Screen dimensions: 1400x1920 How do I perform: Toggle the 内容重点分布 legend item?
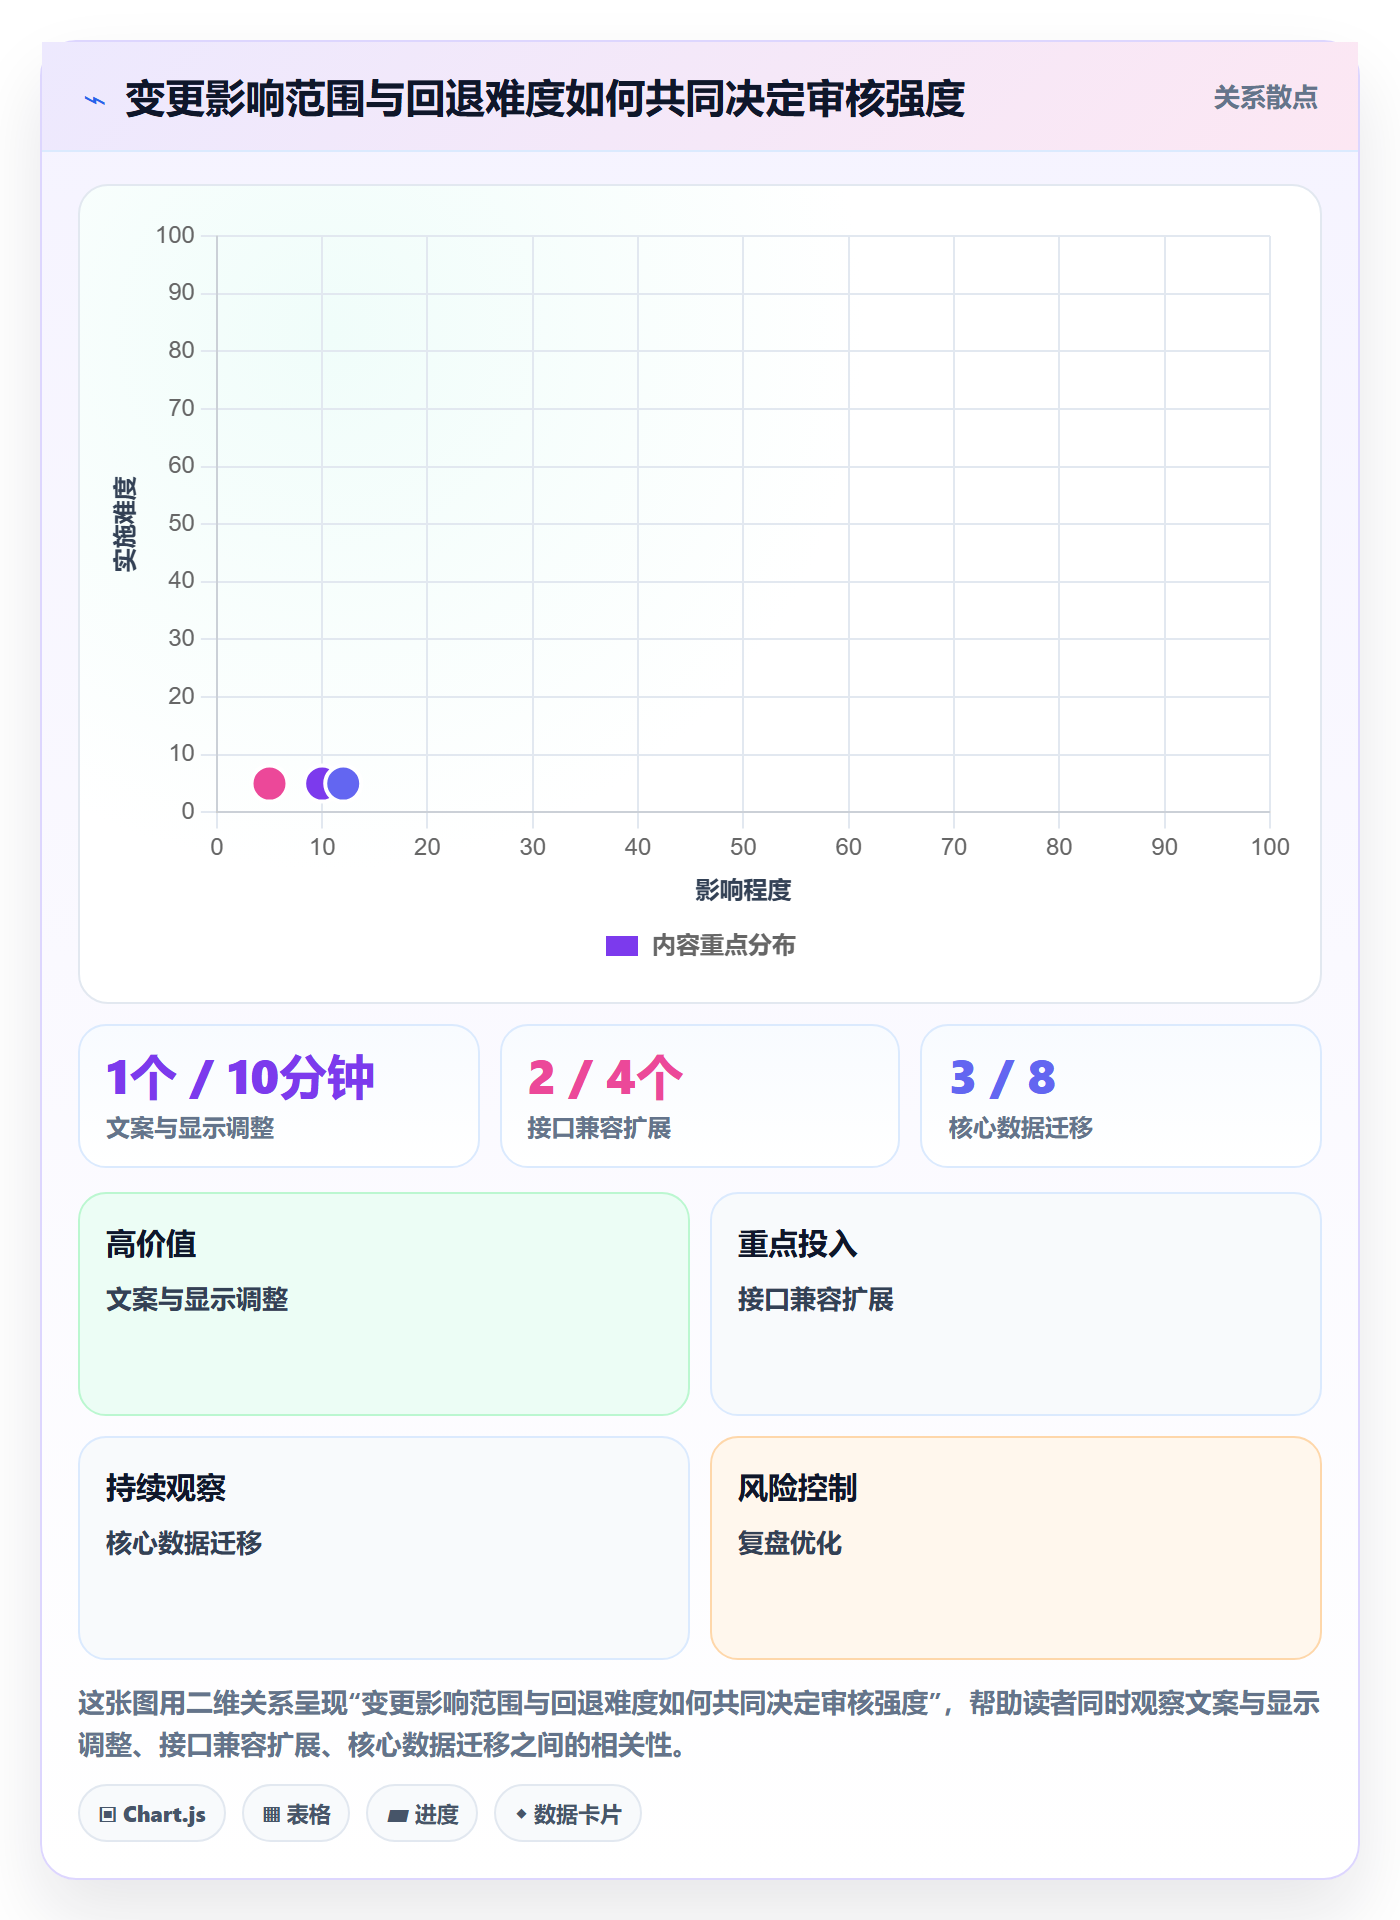700,945
